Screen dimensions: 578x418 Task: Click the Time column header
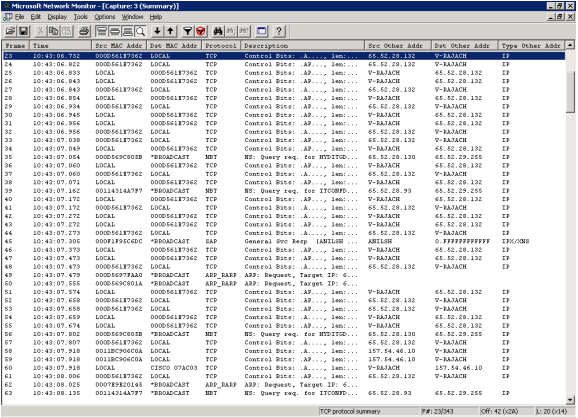(x=60, y=45)
